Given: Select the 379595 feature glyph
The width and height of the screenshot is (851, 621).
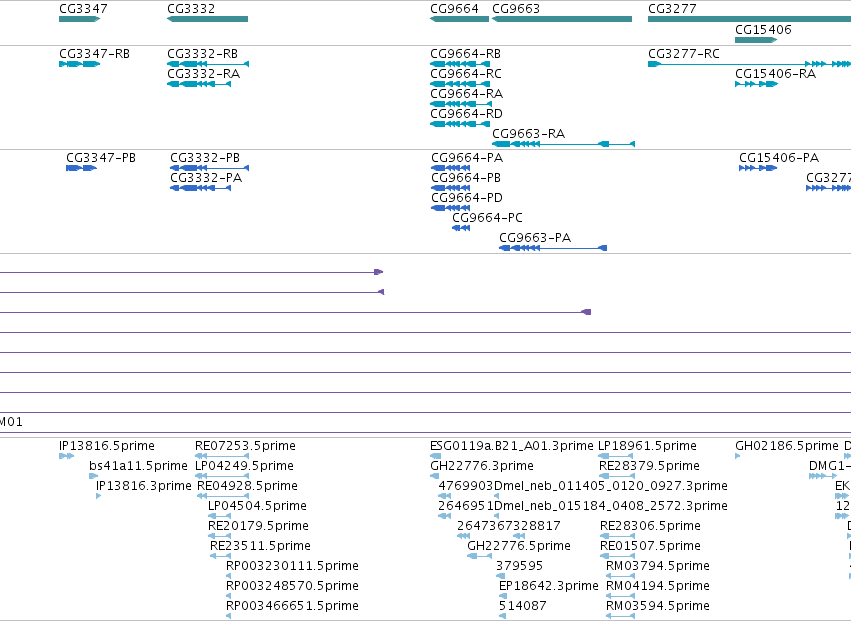Looking at the screenshot, I should tap(500, 576).
